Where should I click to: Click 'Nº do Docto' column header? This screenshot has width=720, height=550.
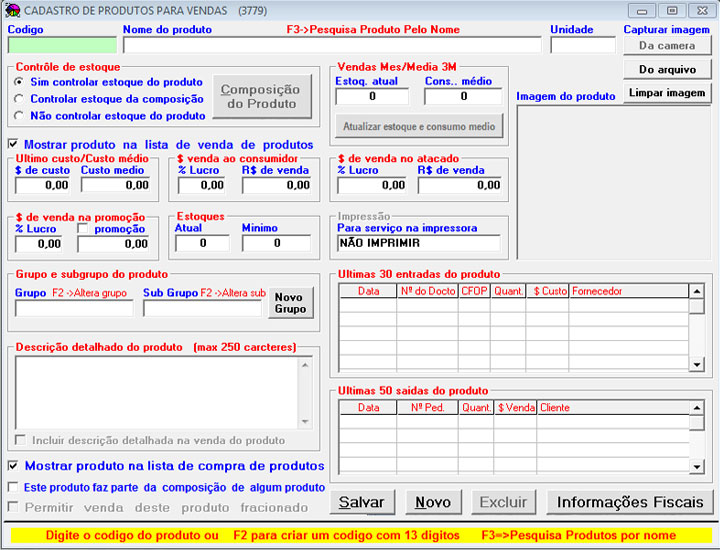(428, 291)
